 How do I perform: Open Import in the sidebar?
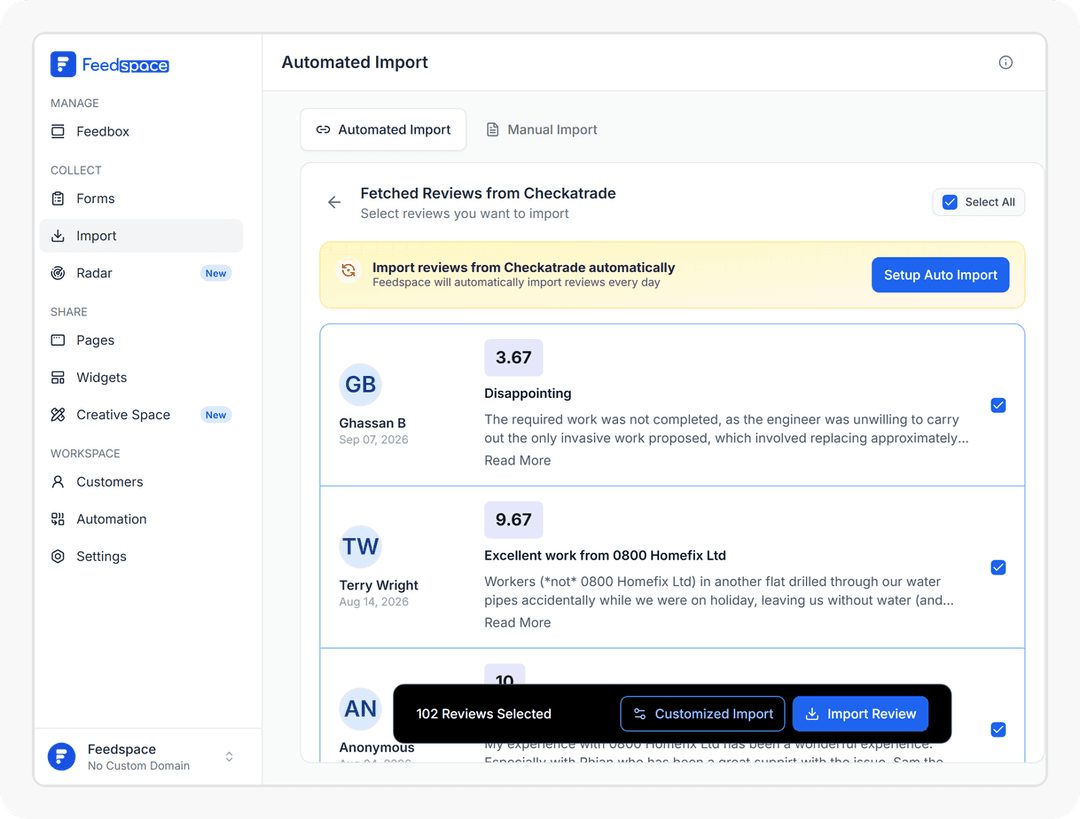[141, 236]
